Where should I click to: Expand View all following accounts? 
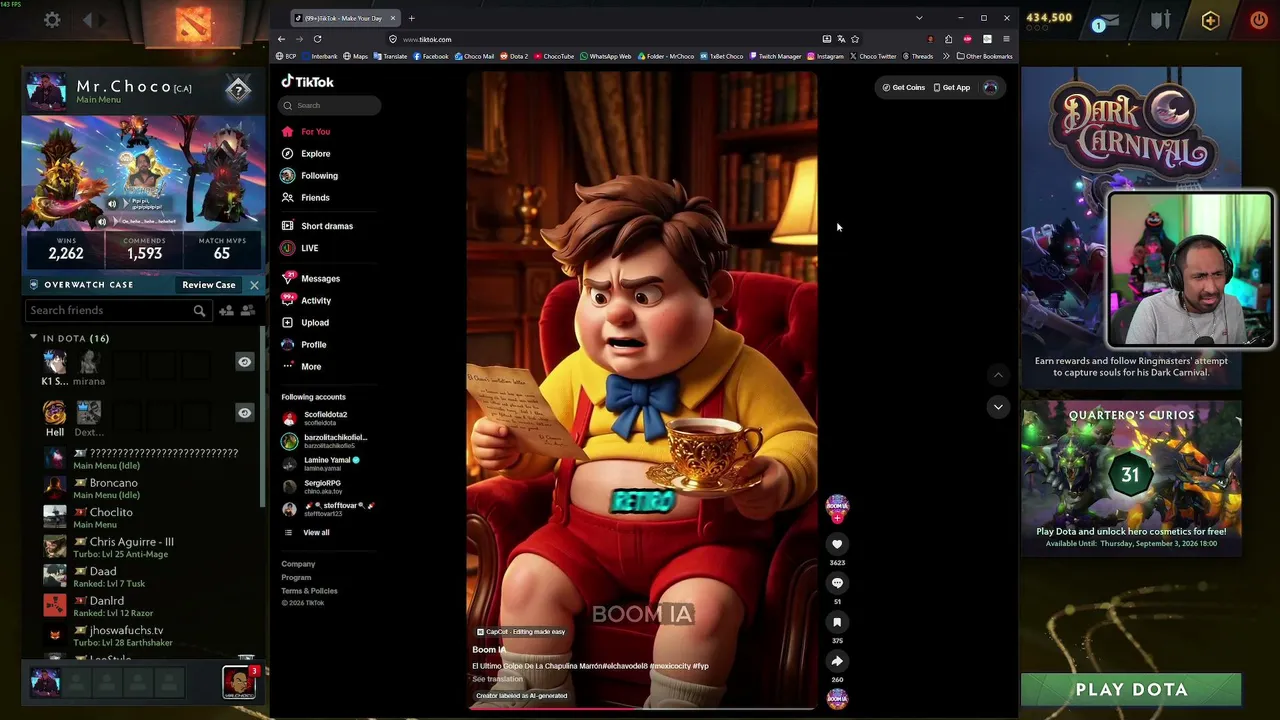[x=308, y=532]
